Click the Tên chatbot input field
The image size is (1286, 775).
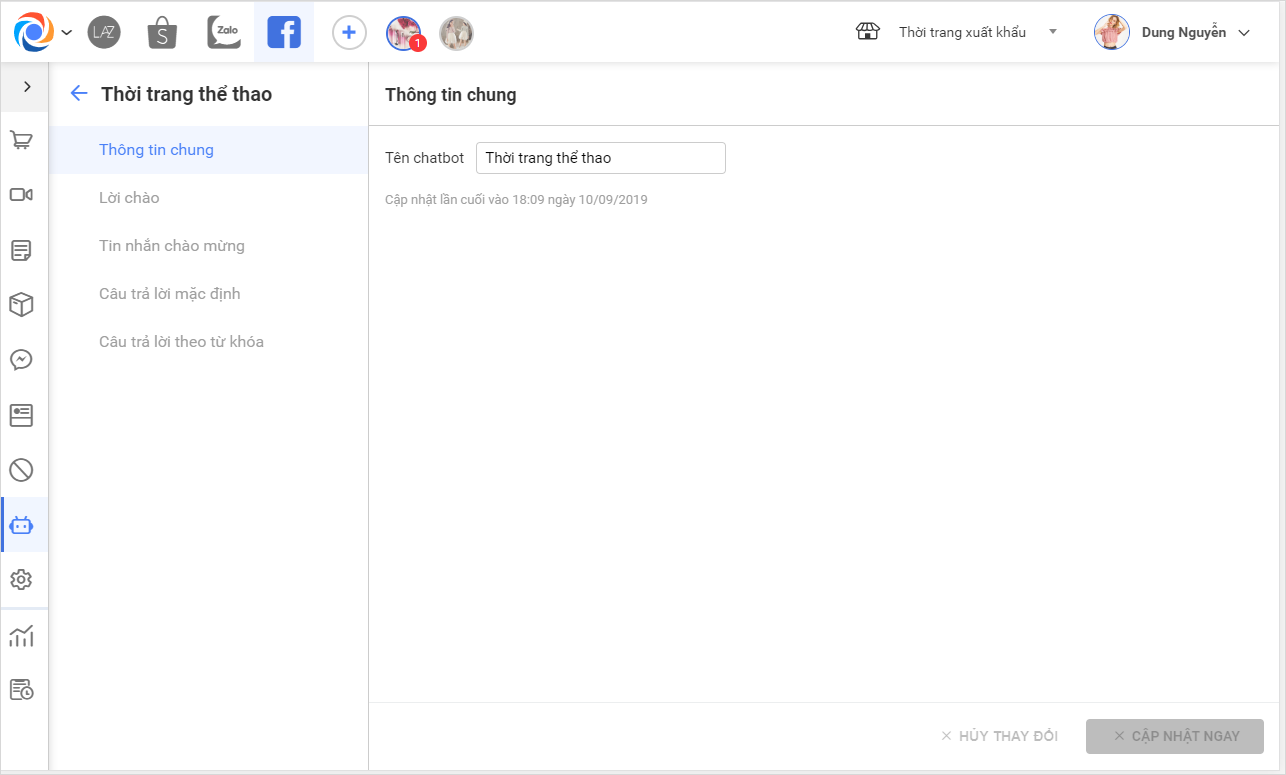[600, 158]
